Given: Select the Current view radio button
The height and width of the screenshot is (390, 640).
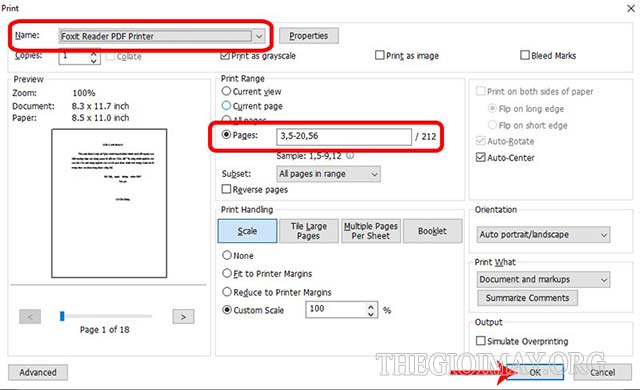Looking at the screenshot, I should point(226,91).
